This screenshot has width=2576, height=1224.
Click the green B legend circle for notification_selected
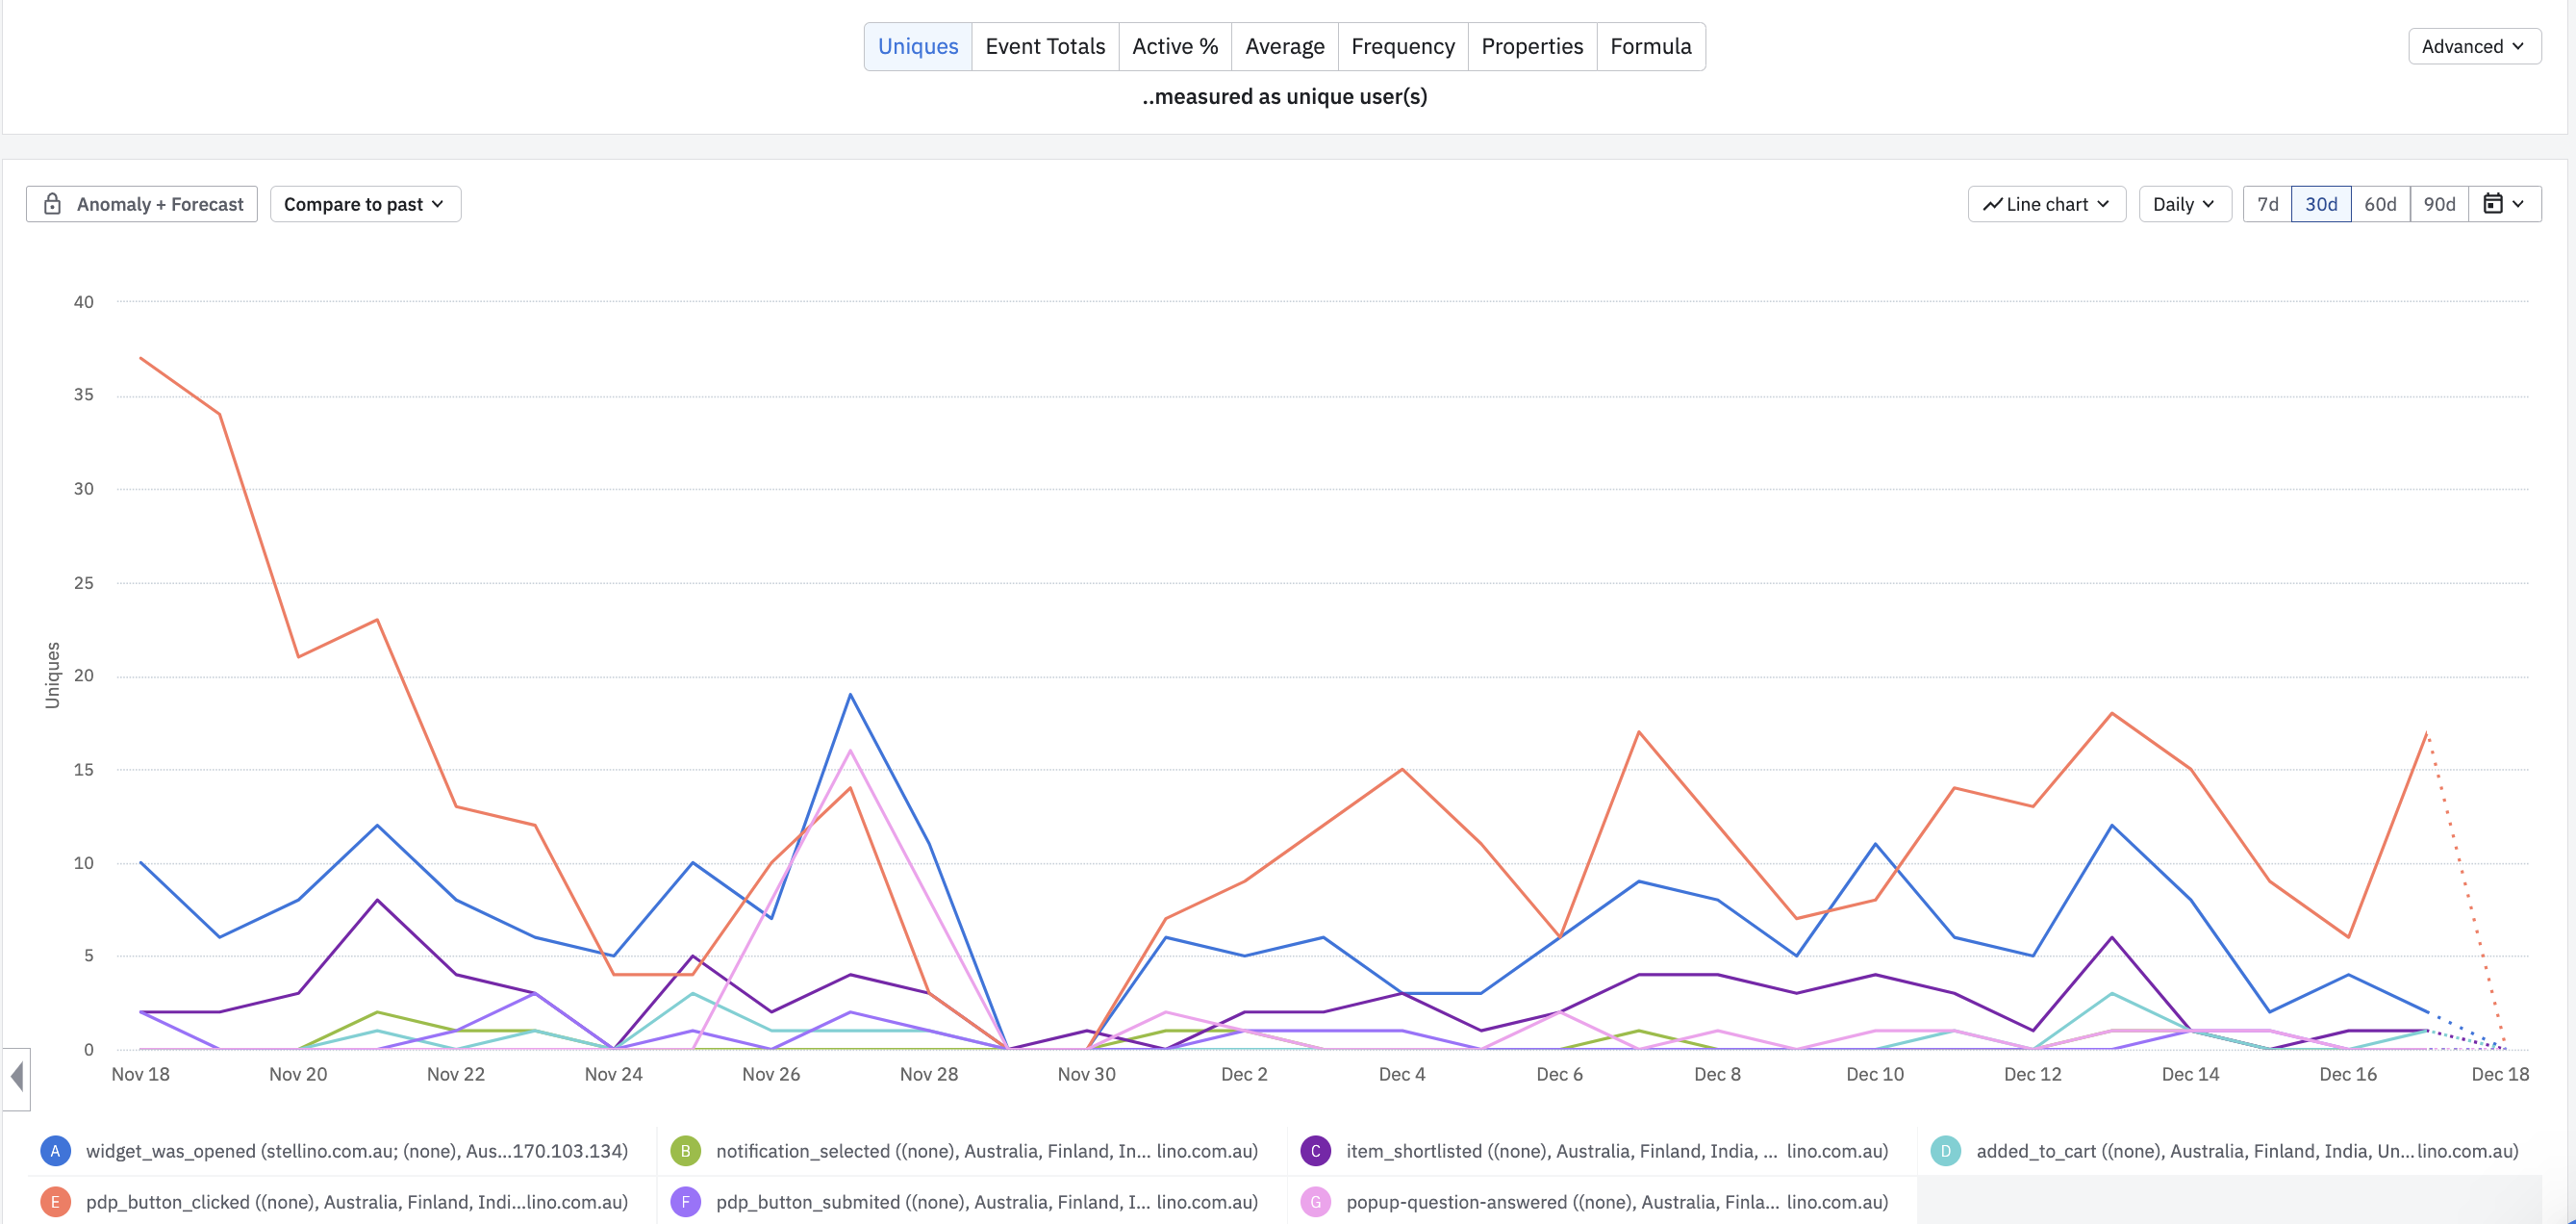point(685,1151)
